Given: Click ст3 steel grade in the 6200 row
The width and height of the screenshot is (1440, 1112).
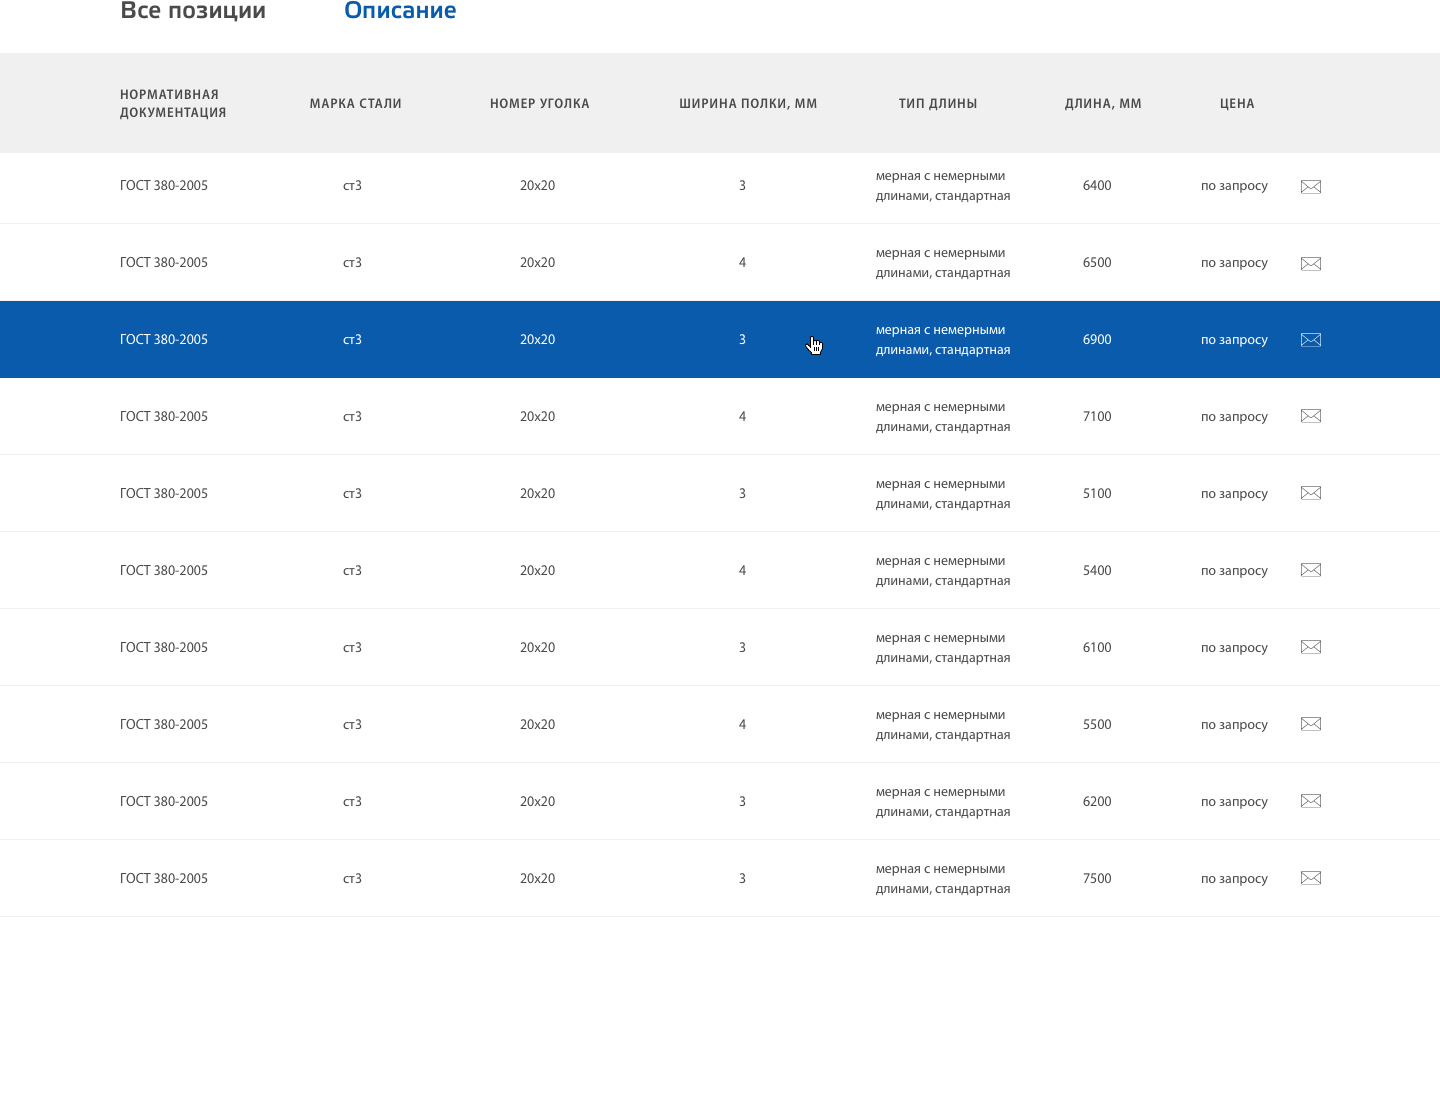Looking at the screenshot, I should click(352, 802).
